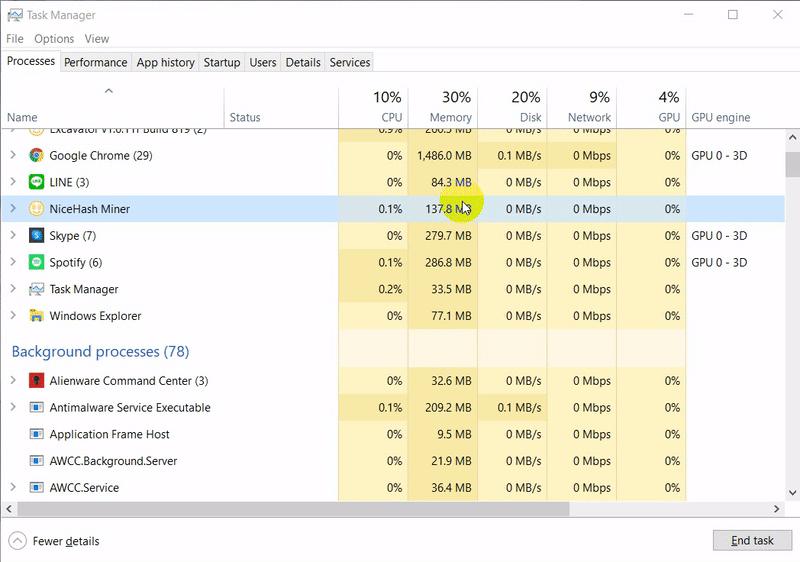
Task: Click the Skype process icon
Action: point(36,236)
